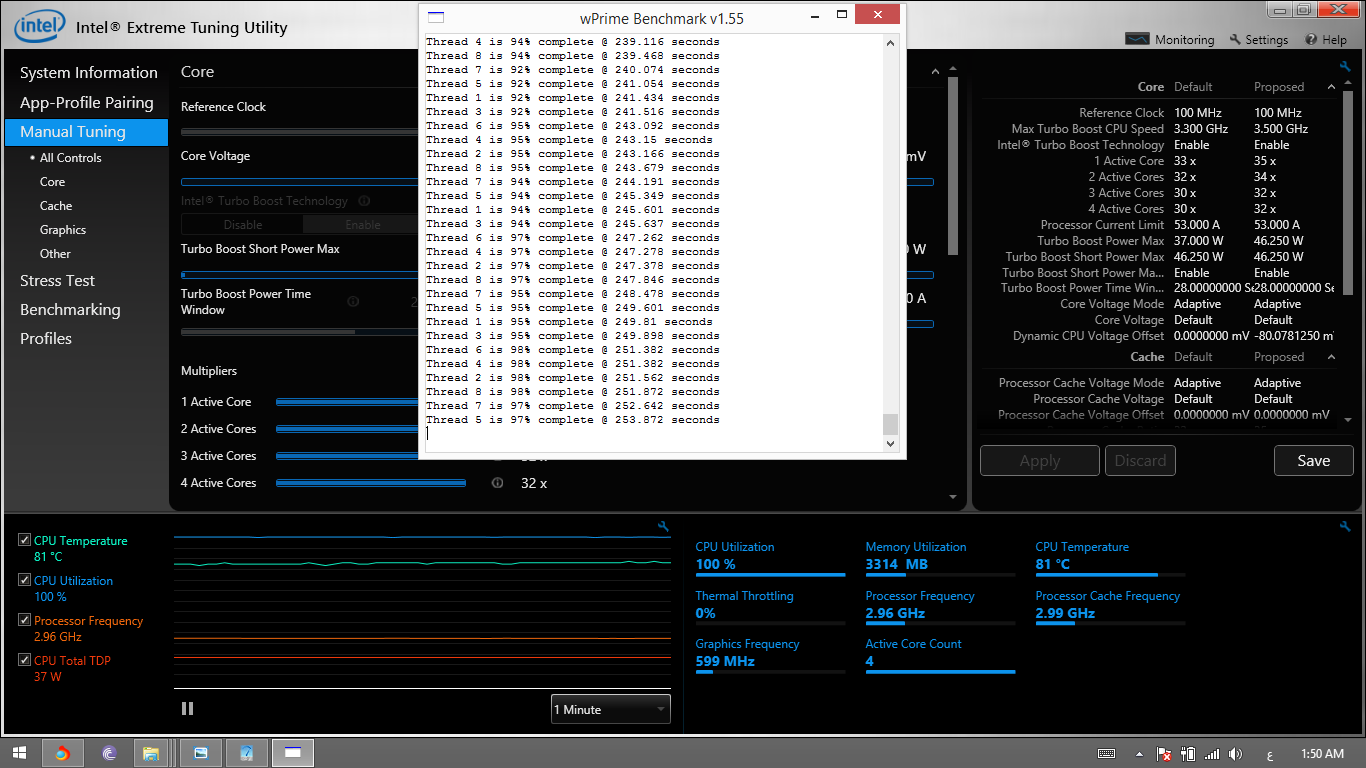
Task: Click the wPrime scrollbar up arrow
Action: (891, 43)
